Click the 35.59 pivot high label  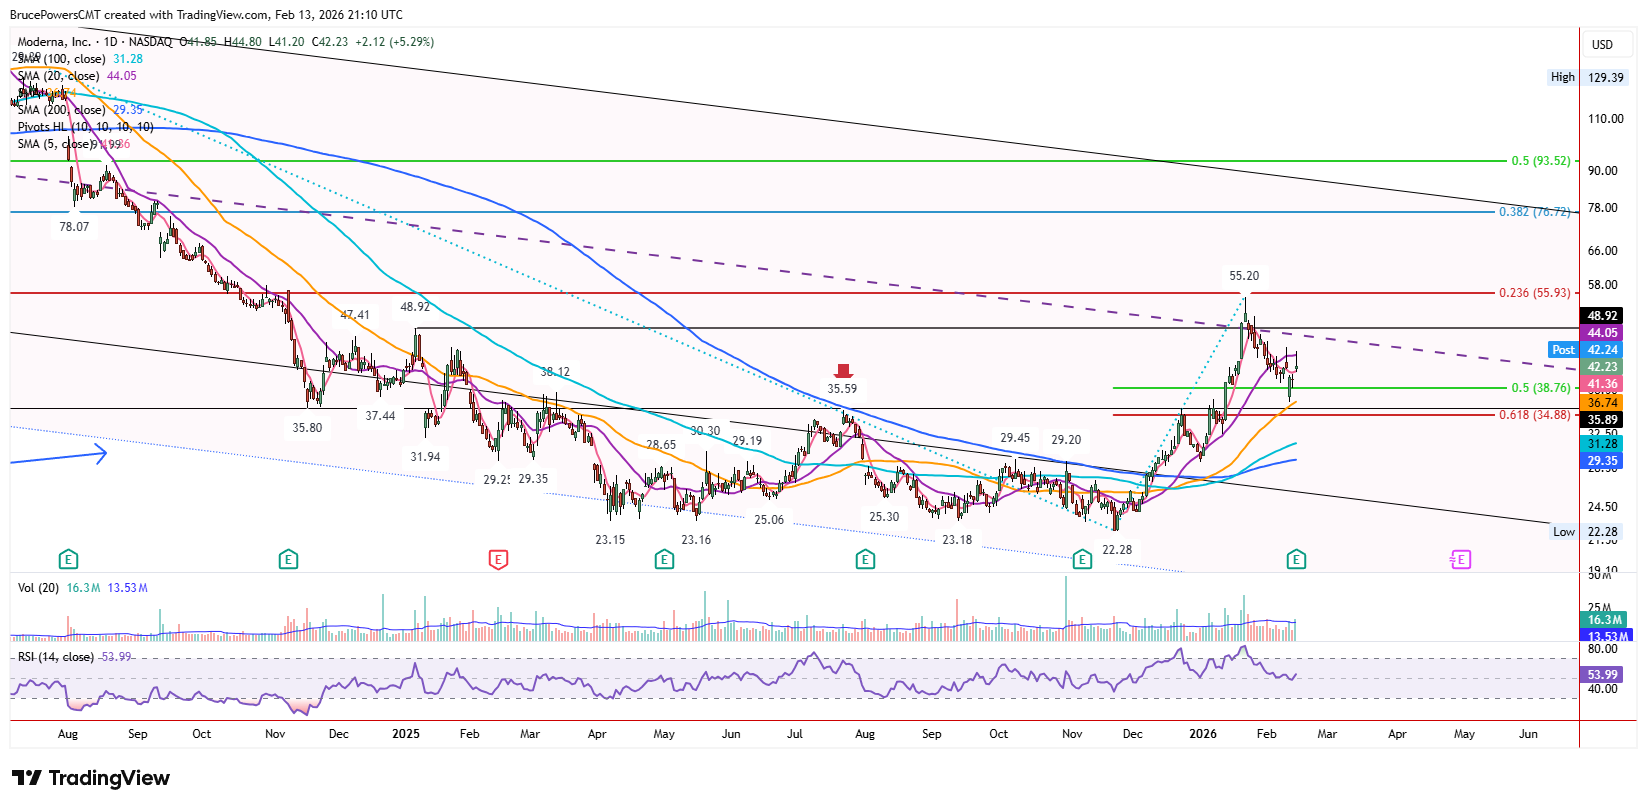click(x=842, y=389)
